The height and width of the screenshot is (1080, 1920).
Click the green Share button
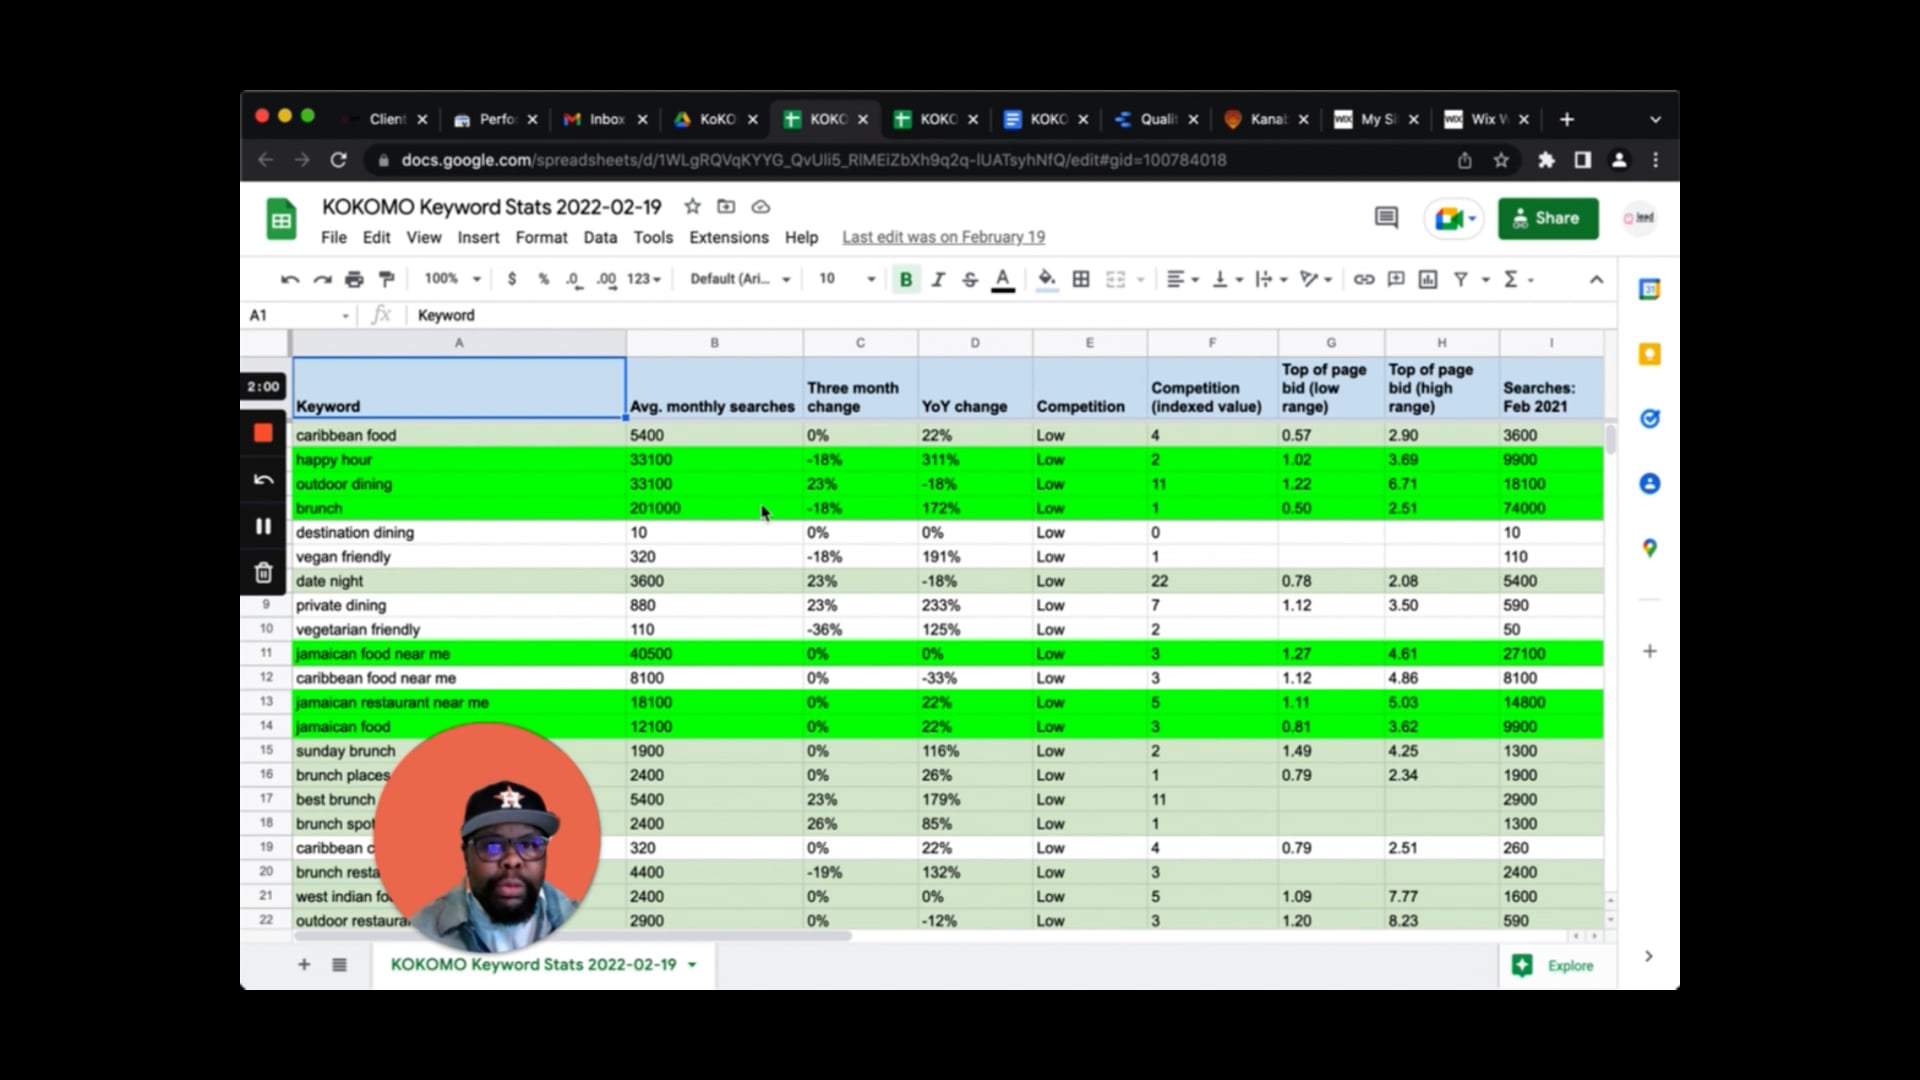coord(1548,218)
